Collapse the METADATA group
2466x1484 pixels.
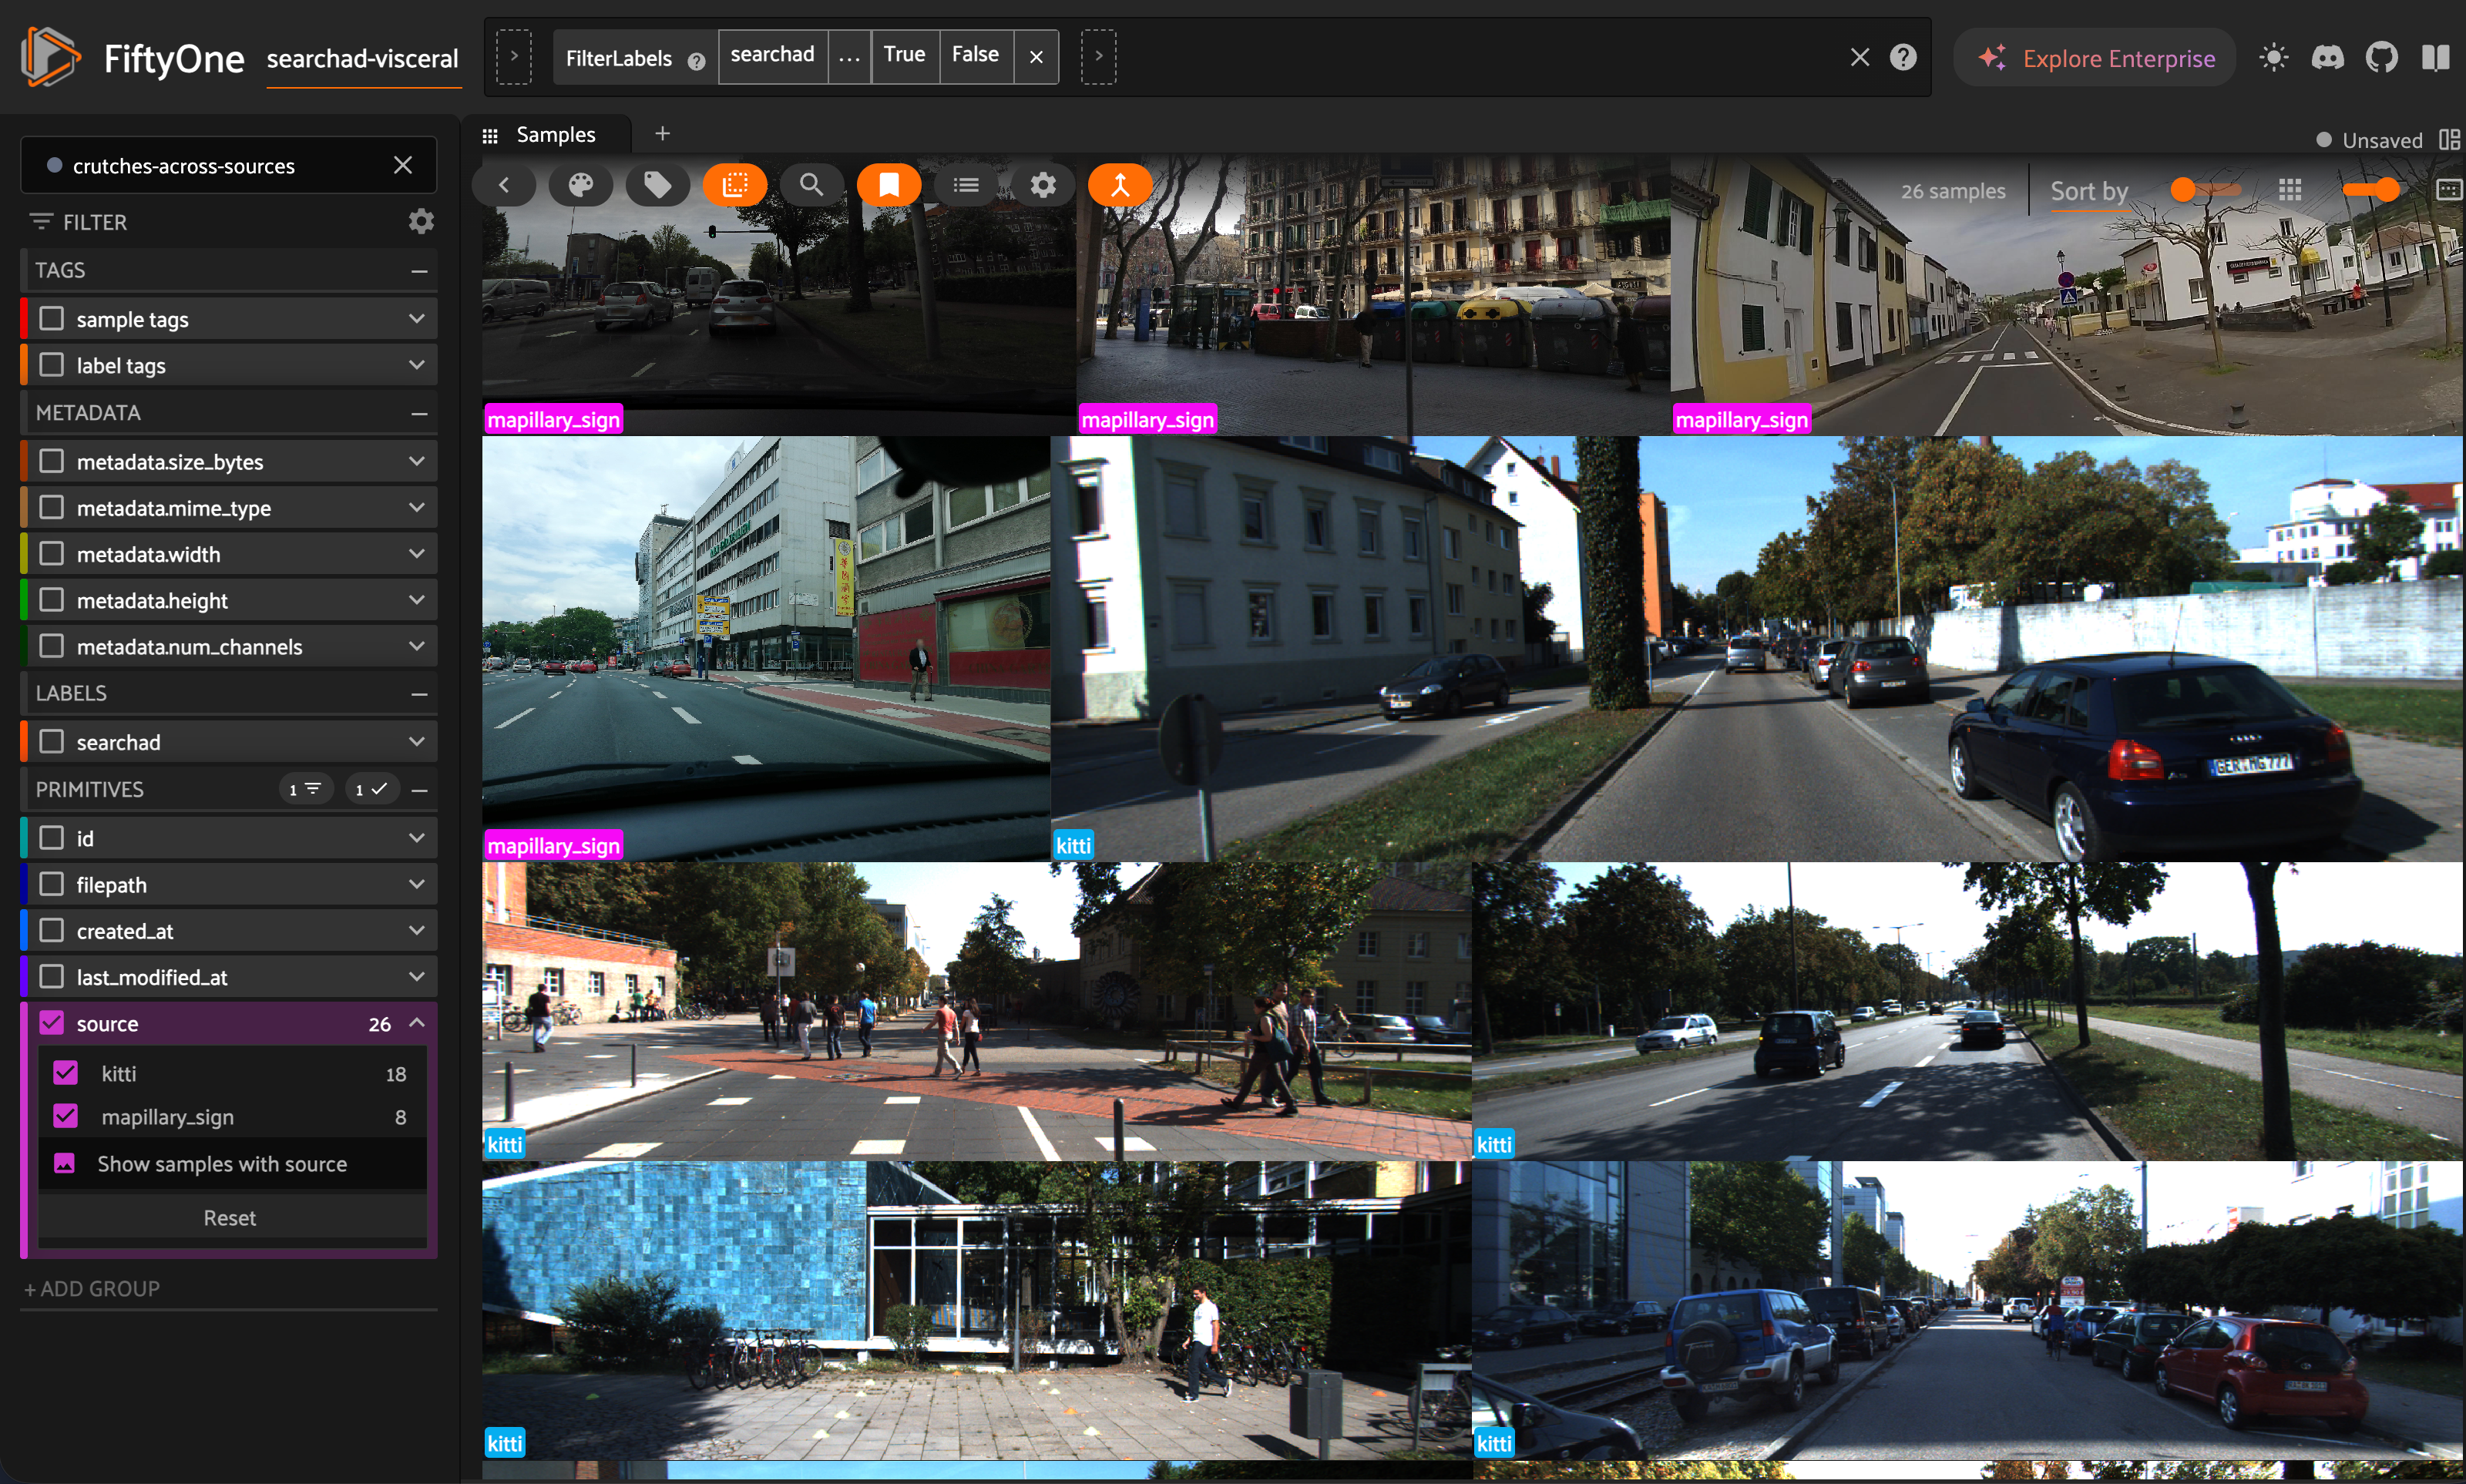point(419,413)
